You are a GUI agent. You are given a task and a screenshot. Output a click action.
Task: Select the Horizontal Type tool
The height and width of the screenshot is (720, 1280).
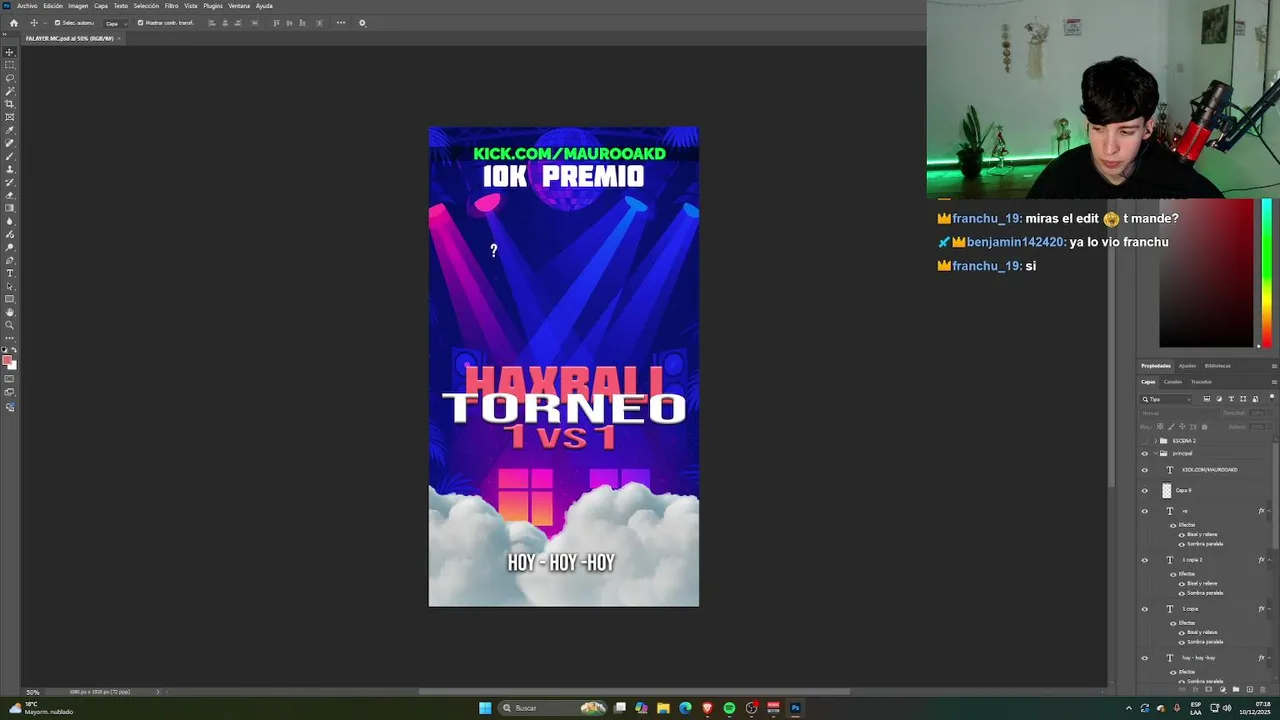[x=10, y=273]
